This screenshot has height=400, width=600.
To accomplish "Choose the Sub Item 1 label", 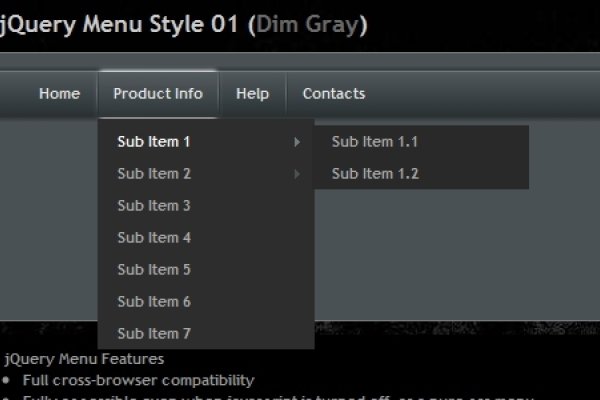I will 154,142.
